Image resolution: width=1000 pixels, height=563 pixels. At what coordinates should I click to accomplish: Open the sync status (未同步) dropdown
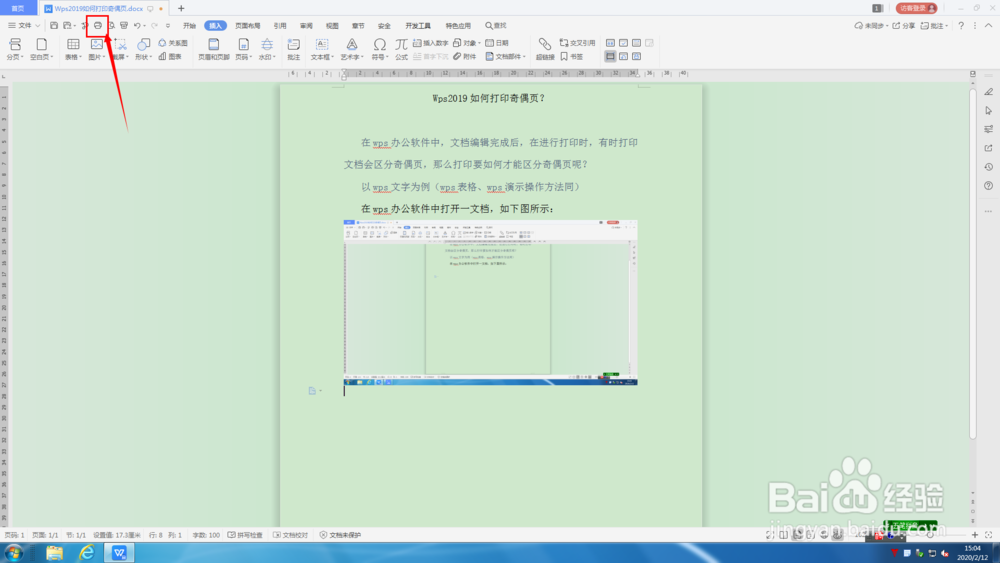point(870,26)
